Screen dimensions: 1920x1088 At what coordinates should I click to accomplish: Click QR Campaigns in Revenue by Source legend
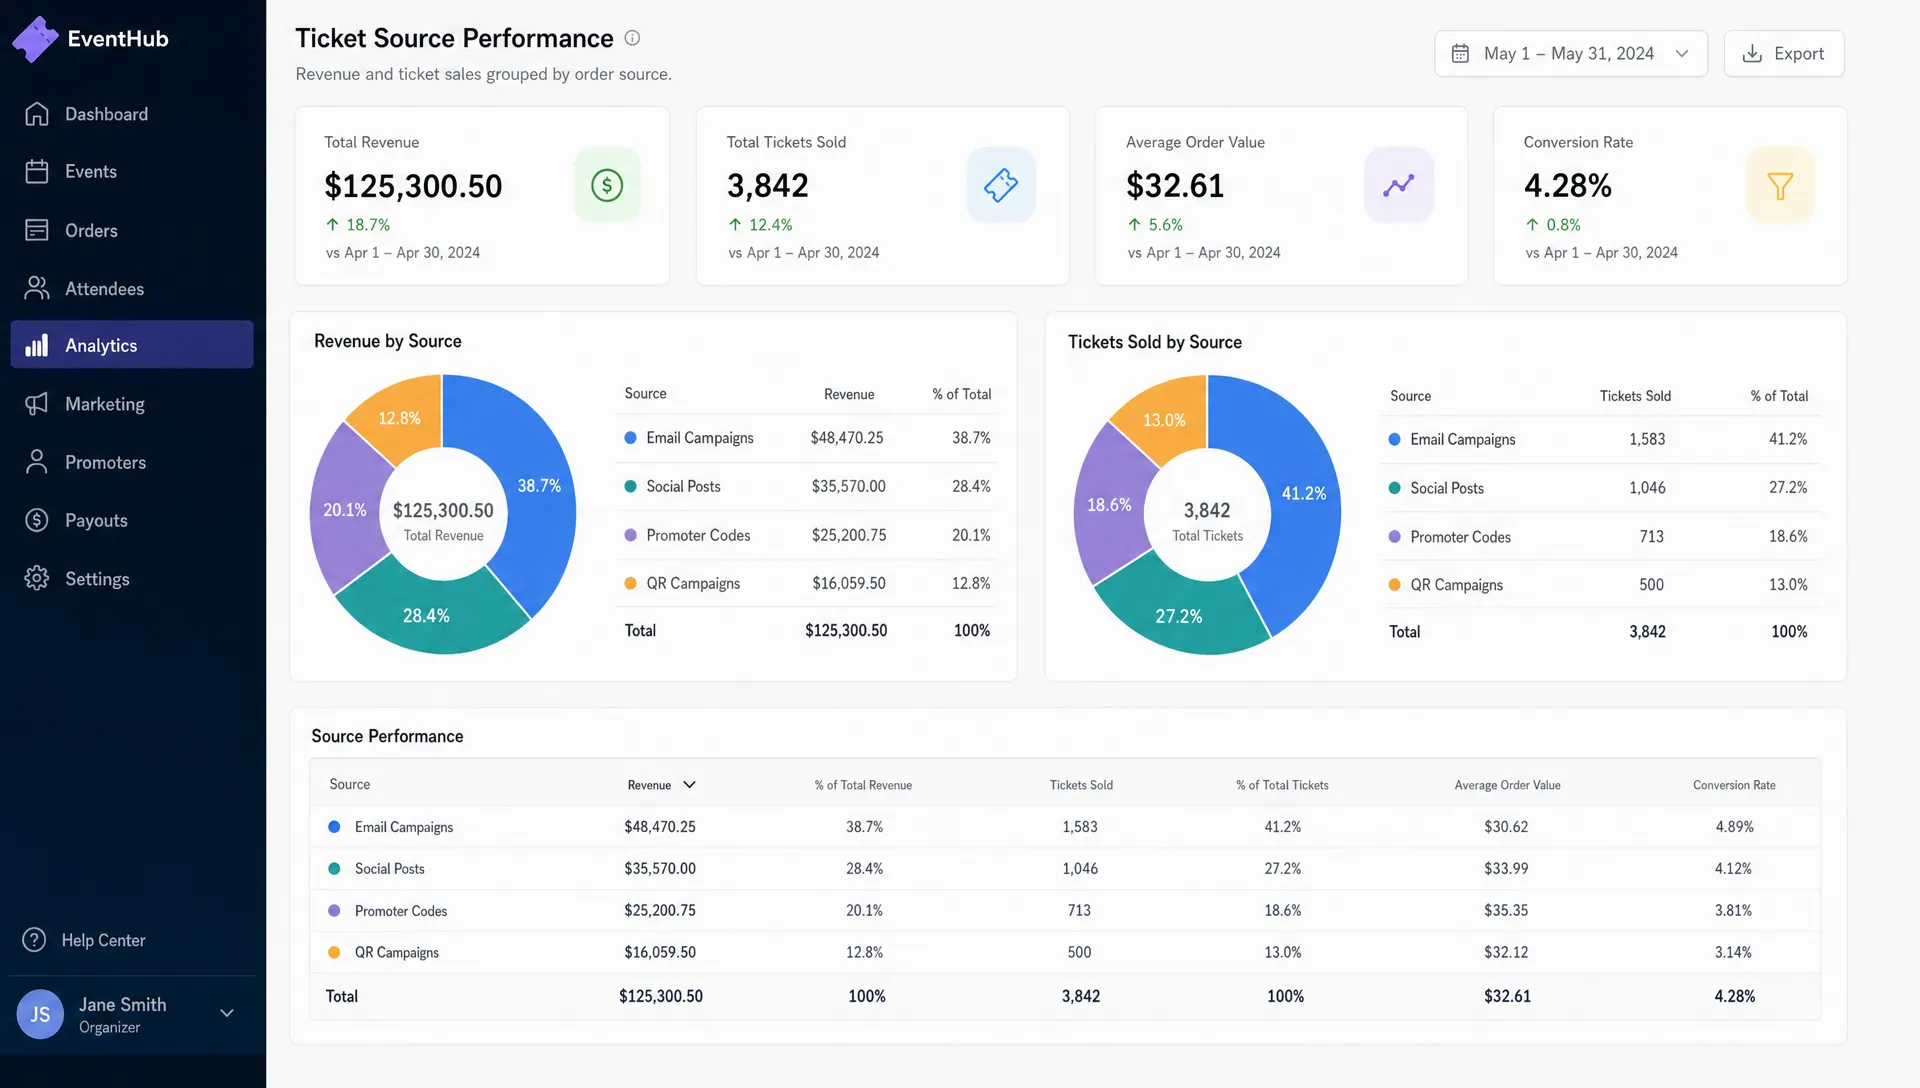click(x=692, y=584)
